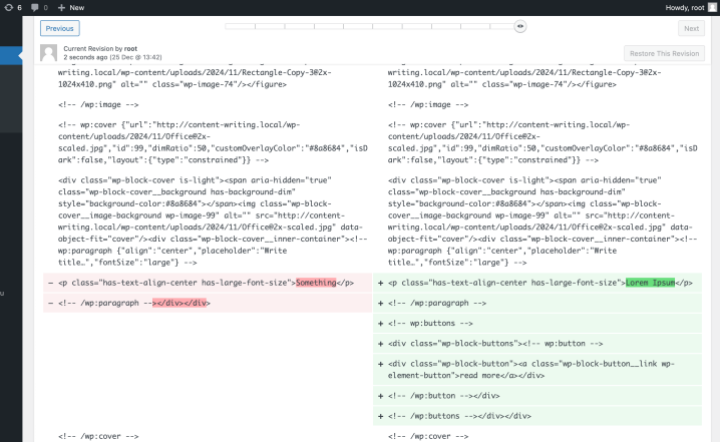Click the Next revision button
This screenshot has height=442, width=720.
coord(689,29)
